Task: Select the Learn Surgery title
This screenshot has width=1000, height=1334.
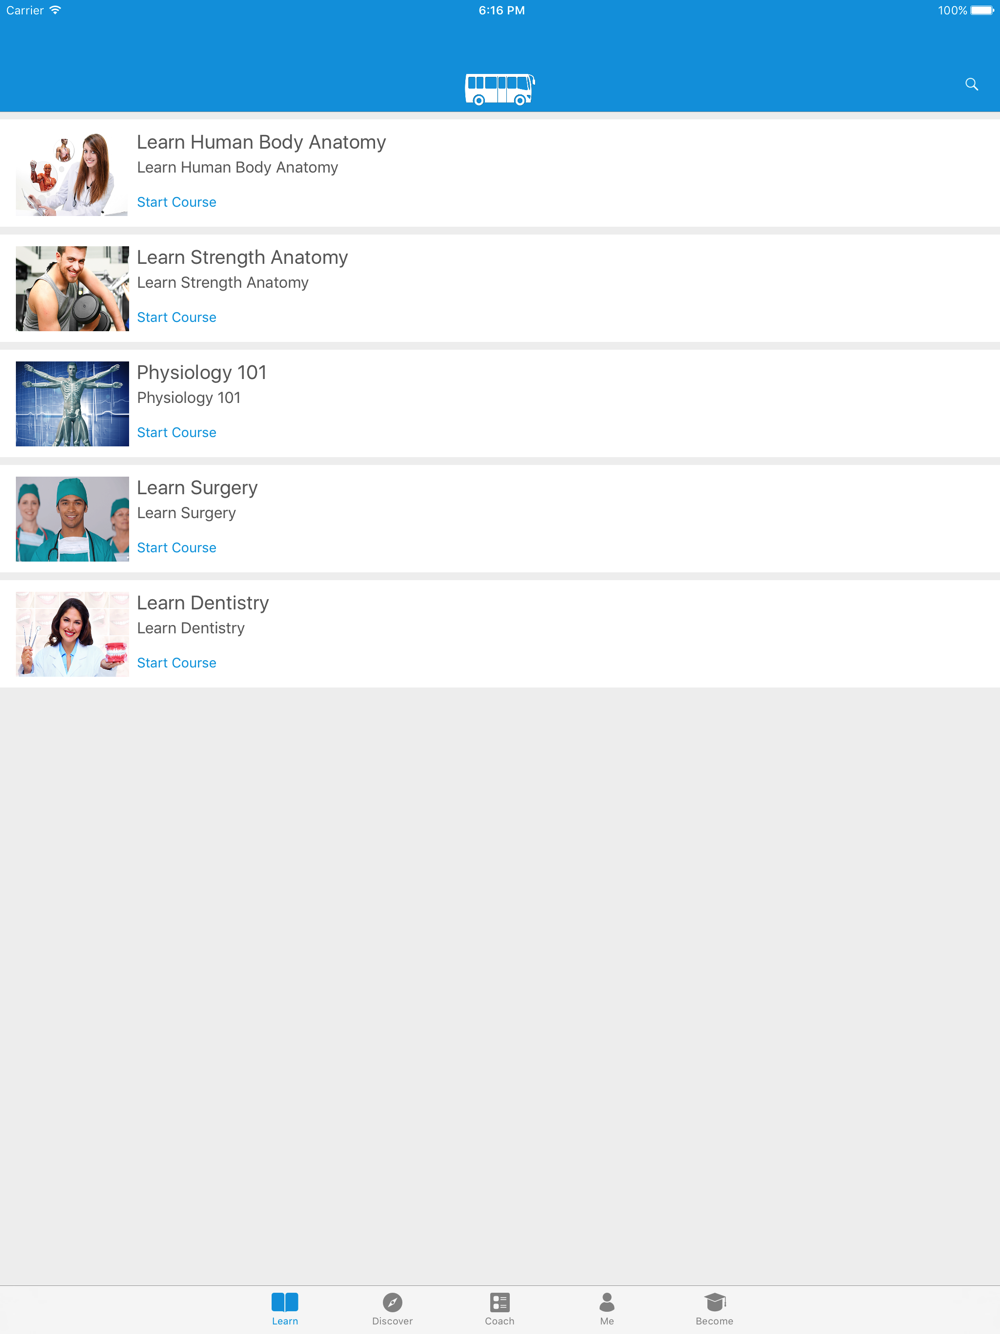Action: click(197, 488)
